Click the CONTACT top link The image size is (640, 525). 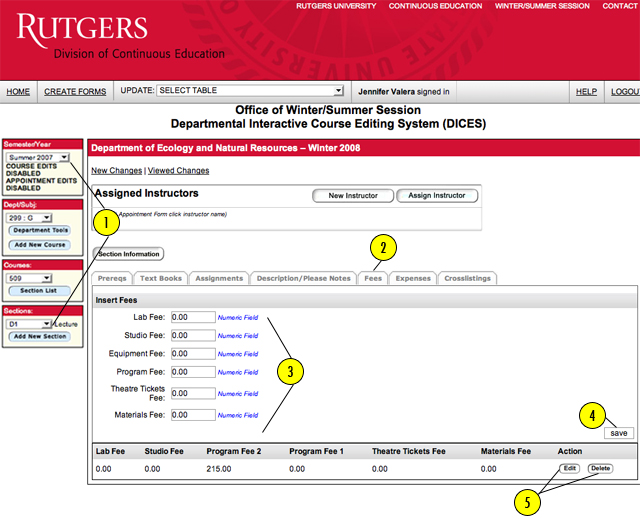point(621,6)
